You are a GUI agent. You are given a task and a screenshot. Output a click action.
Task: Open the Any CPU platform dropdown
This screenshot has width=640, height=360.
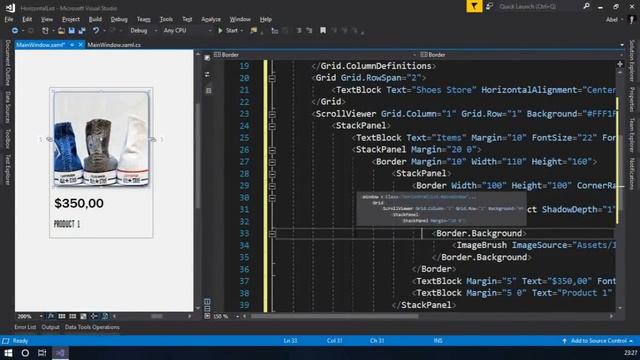[x=187, y=31]
